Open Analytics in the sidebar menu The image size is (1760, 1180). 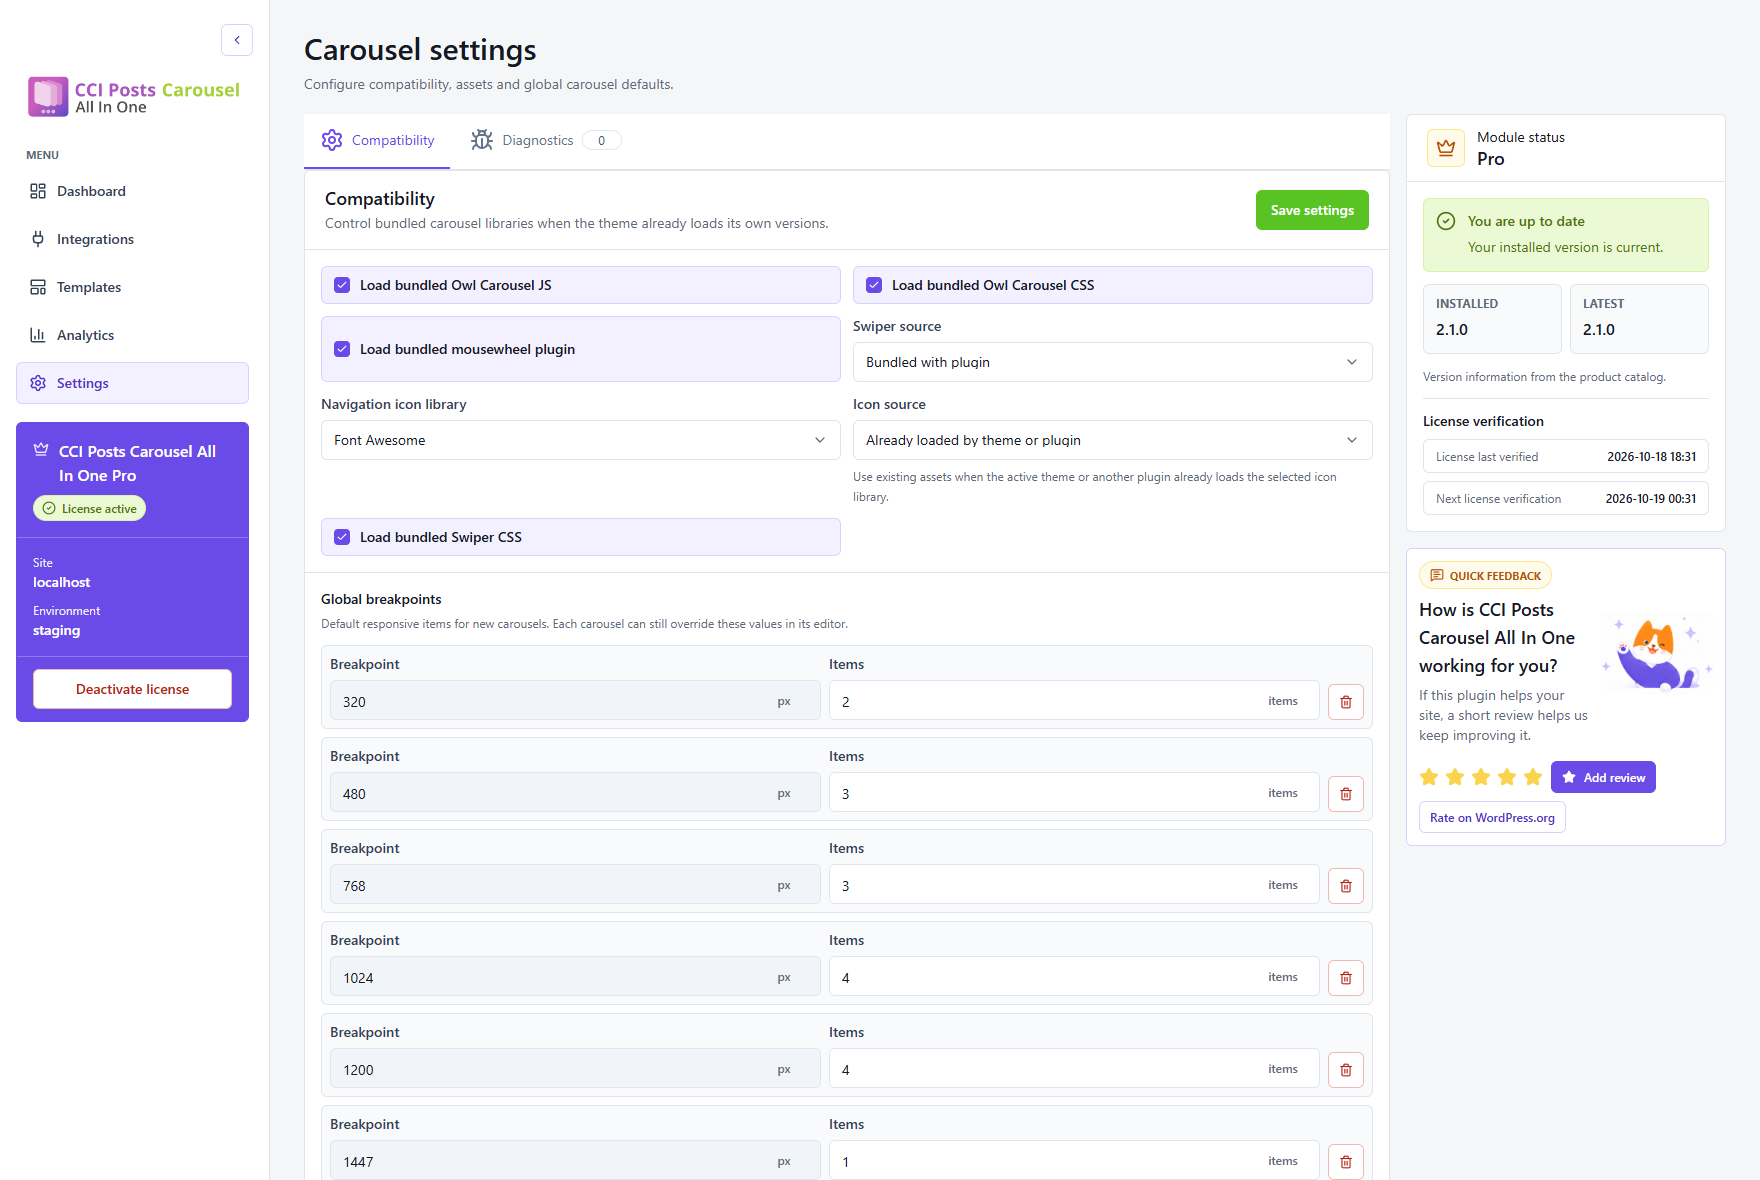pos(132,335)
